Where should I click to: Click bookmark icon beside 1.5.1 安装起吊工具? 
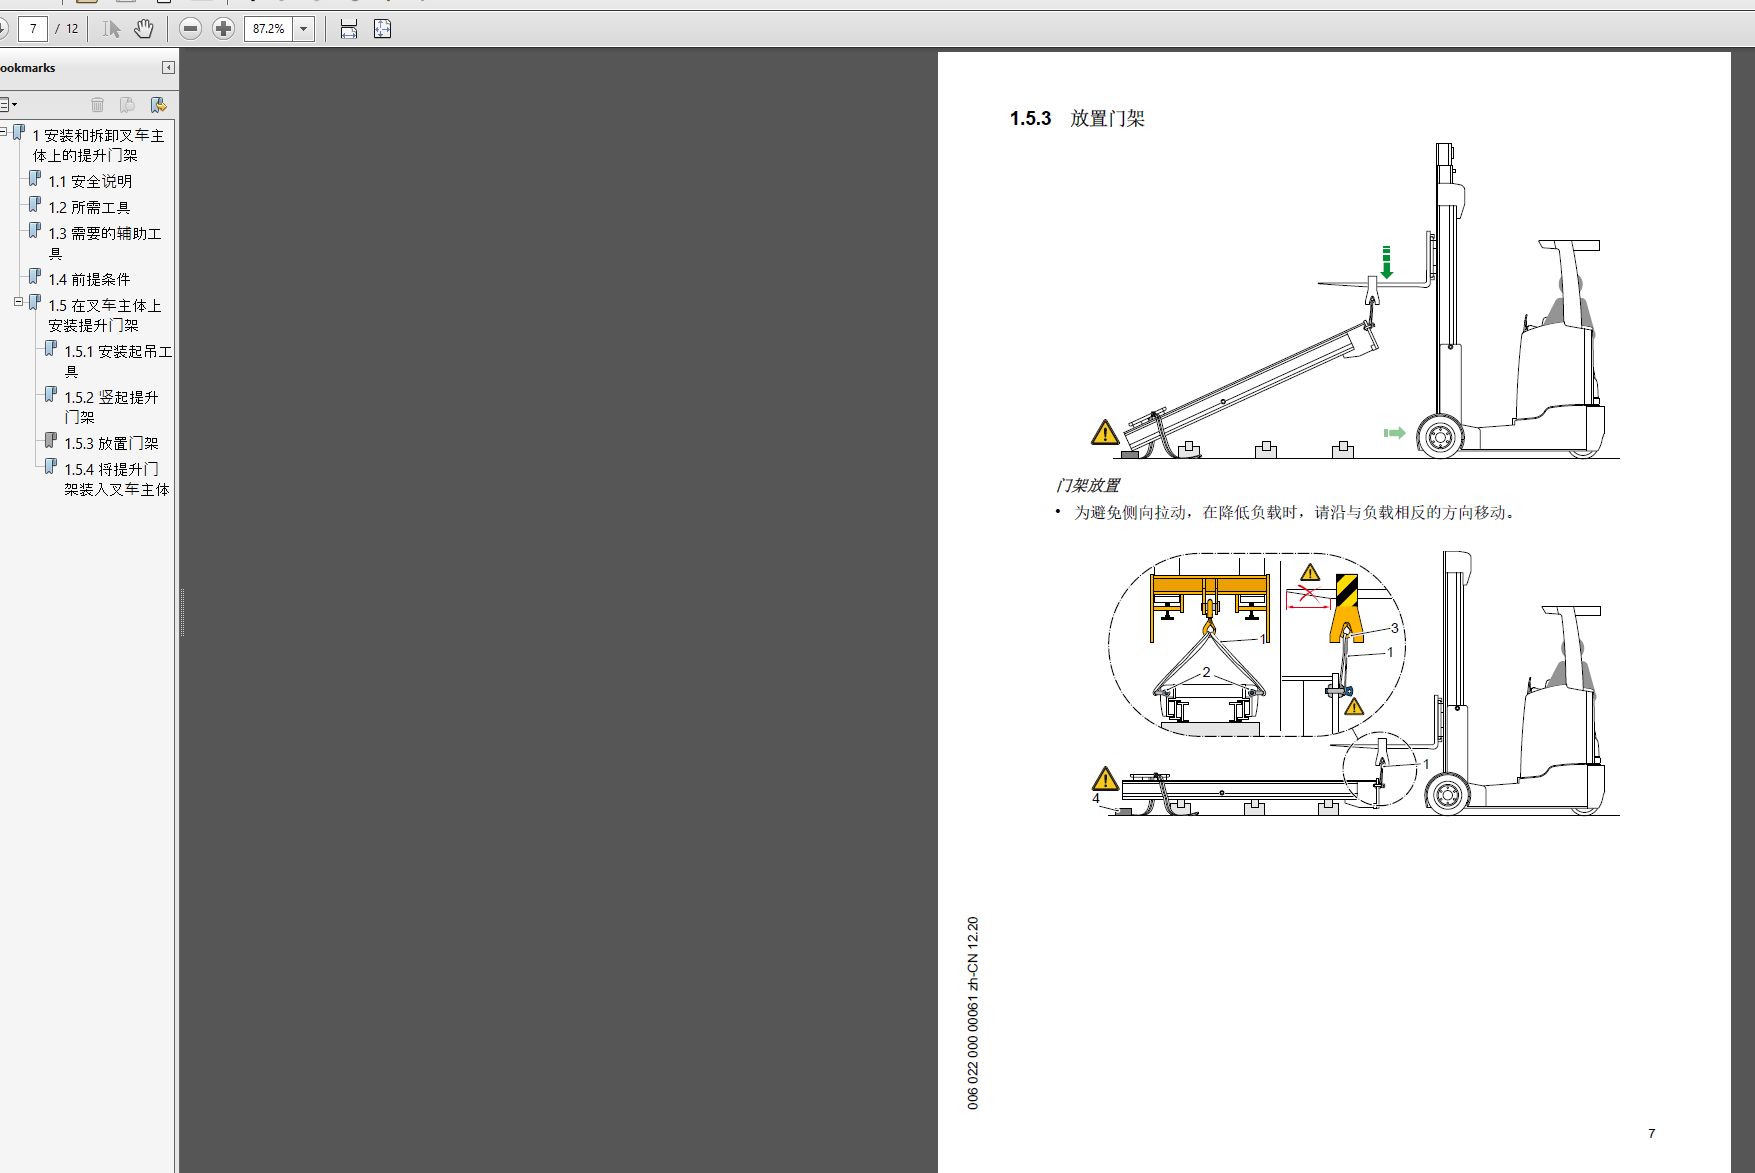(x=51, y=349)
